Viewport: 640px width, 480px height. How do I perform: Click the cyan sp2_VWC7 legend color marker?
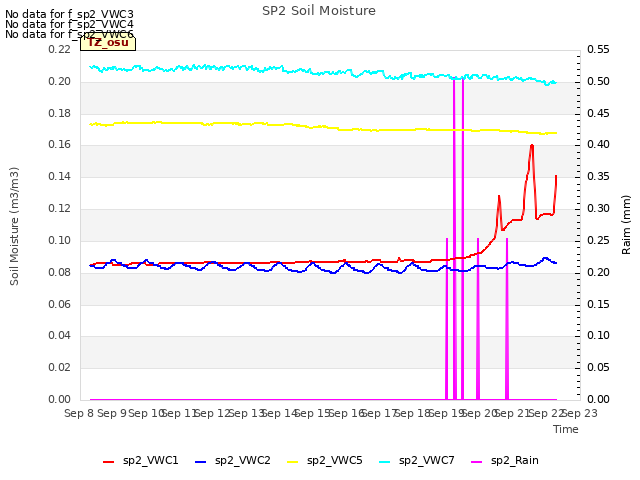pos(384,462)
